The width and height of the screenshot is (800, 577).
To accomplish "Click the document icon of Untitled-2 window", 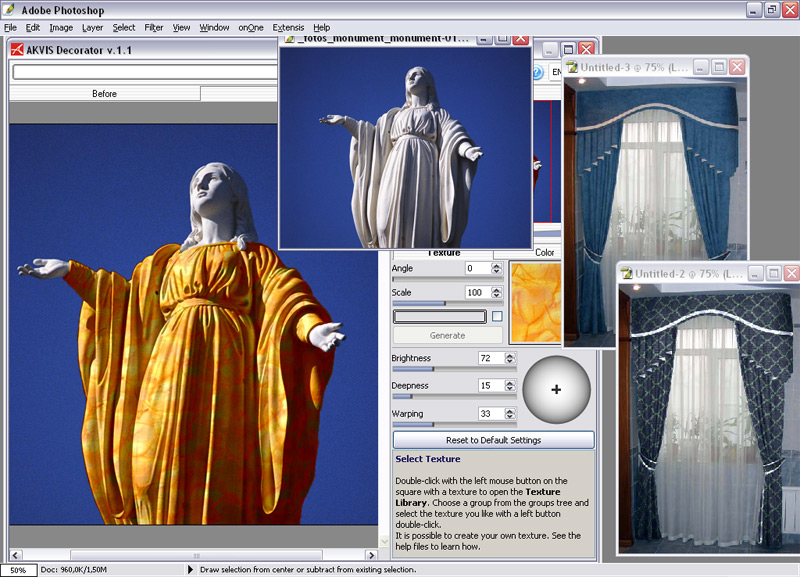I will pyautogui.click(x=627, y=273).
